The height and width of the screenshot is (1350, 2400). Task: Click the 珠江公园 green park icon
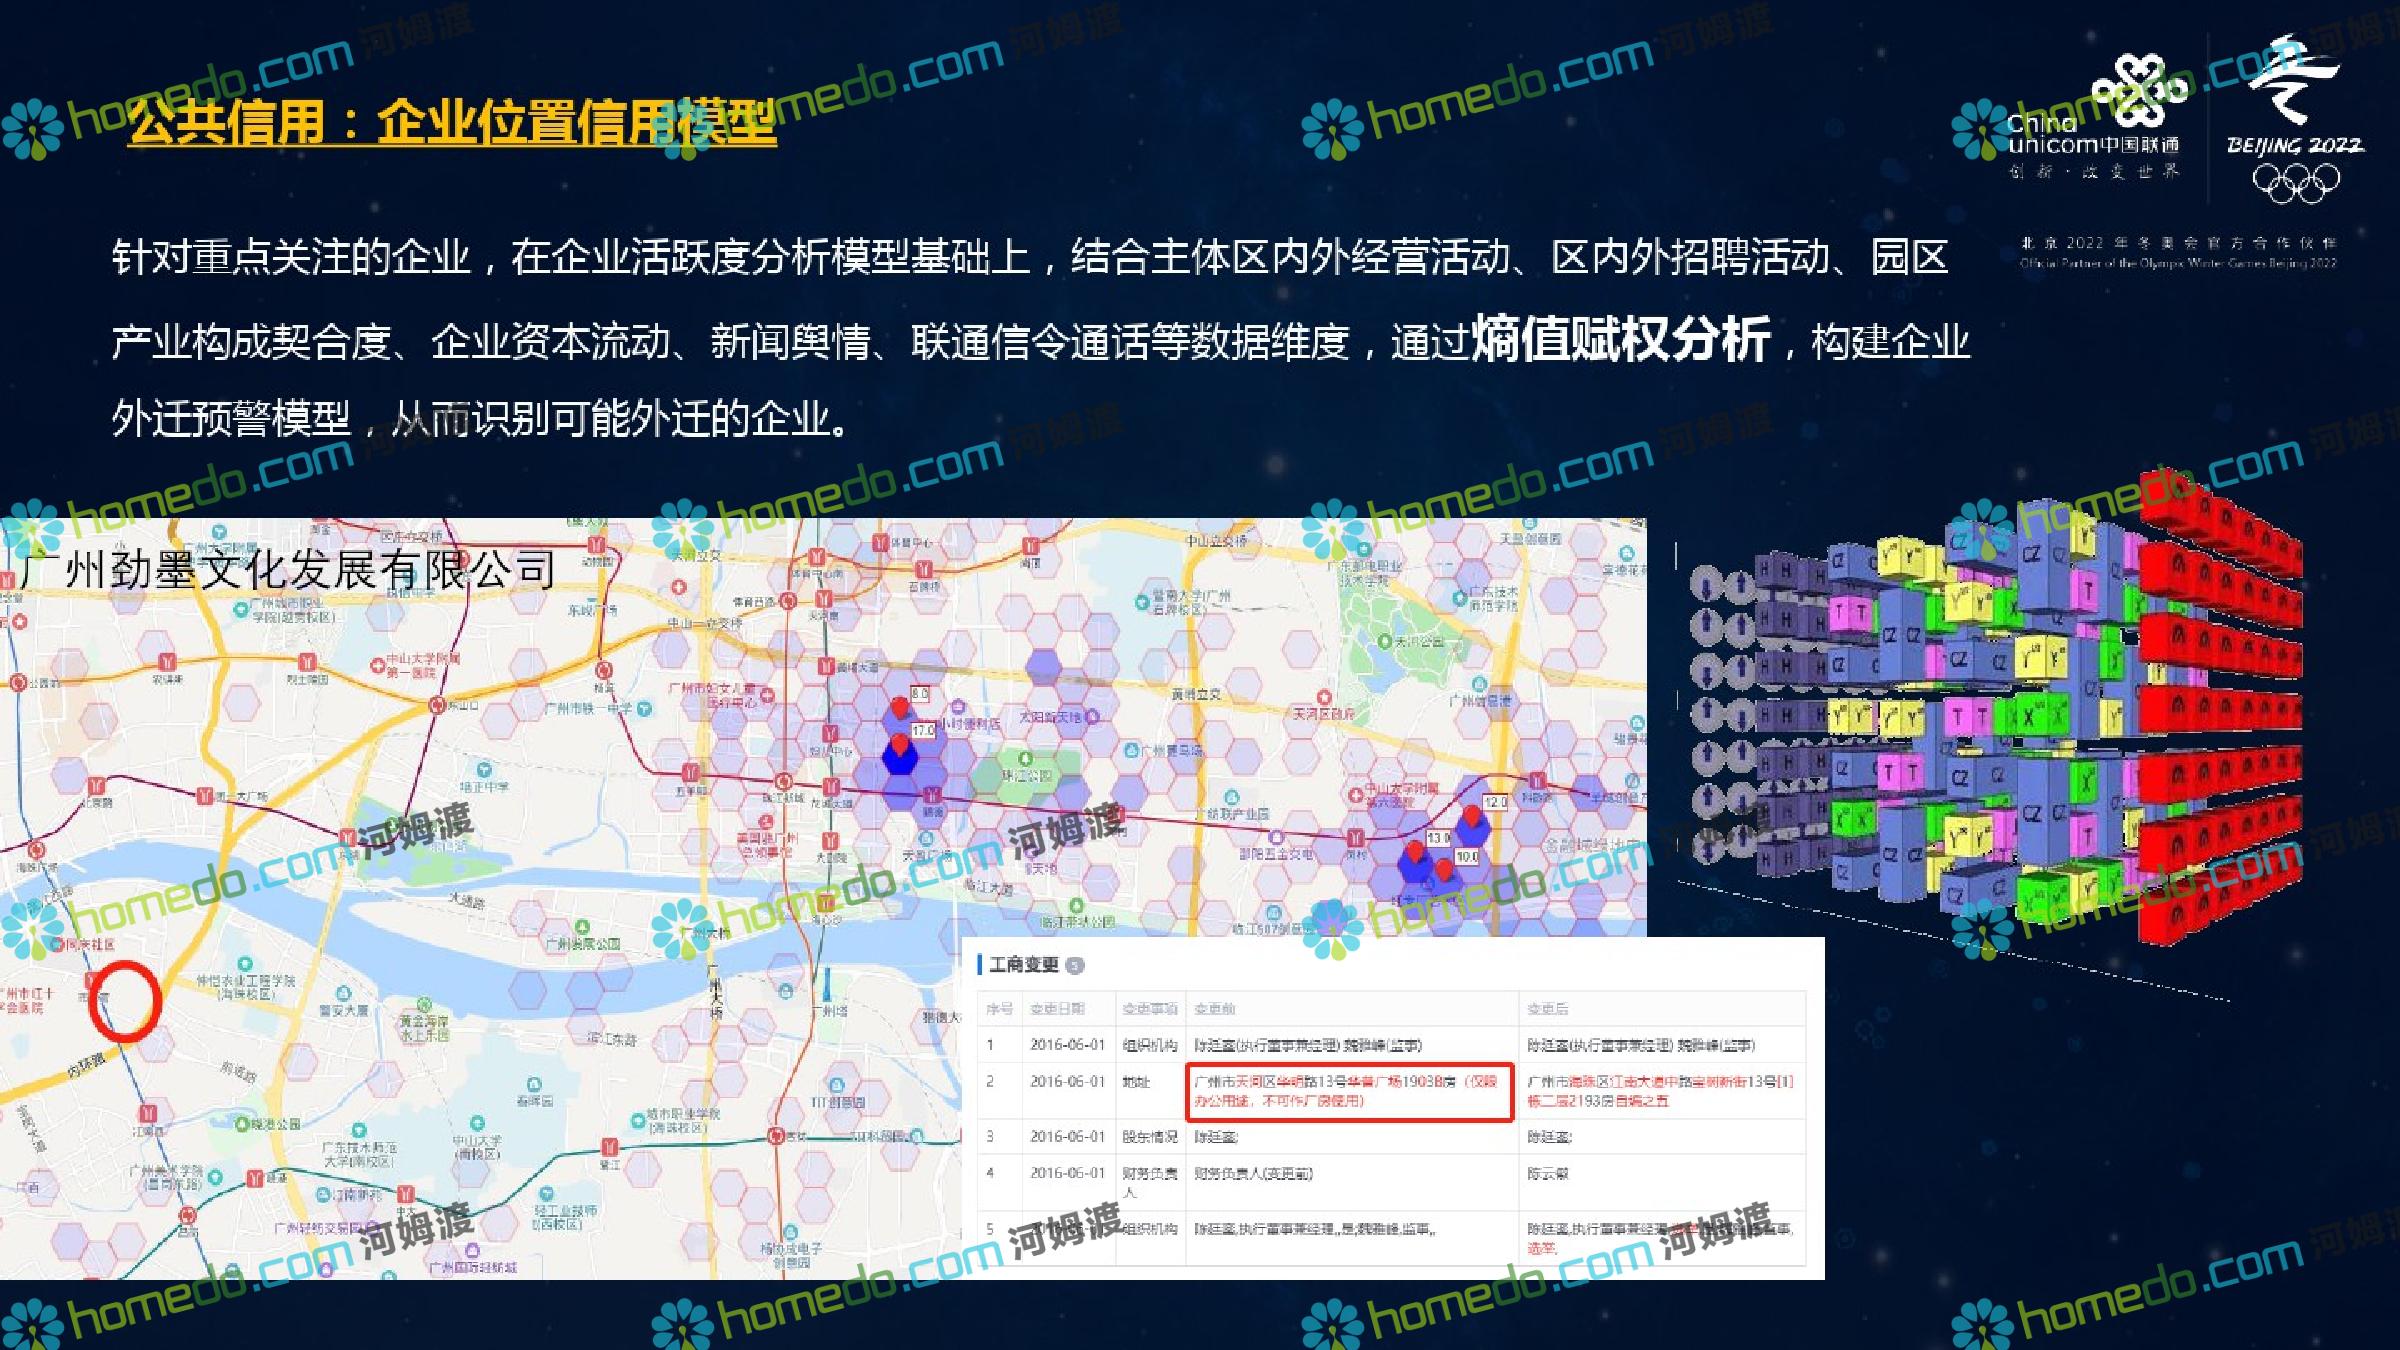[1026, 759]
